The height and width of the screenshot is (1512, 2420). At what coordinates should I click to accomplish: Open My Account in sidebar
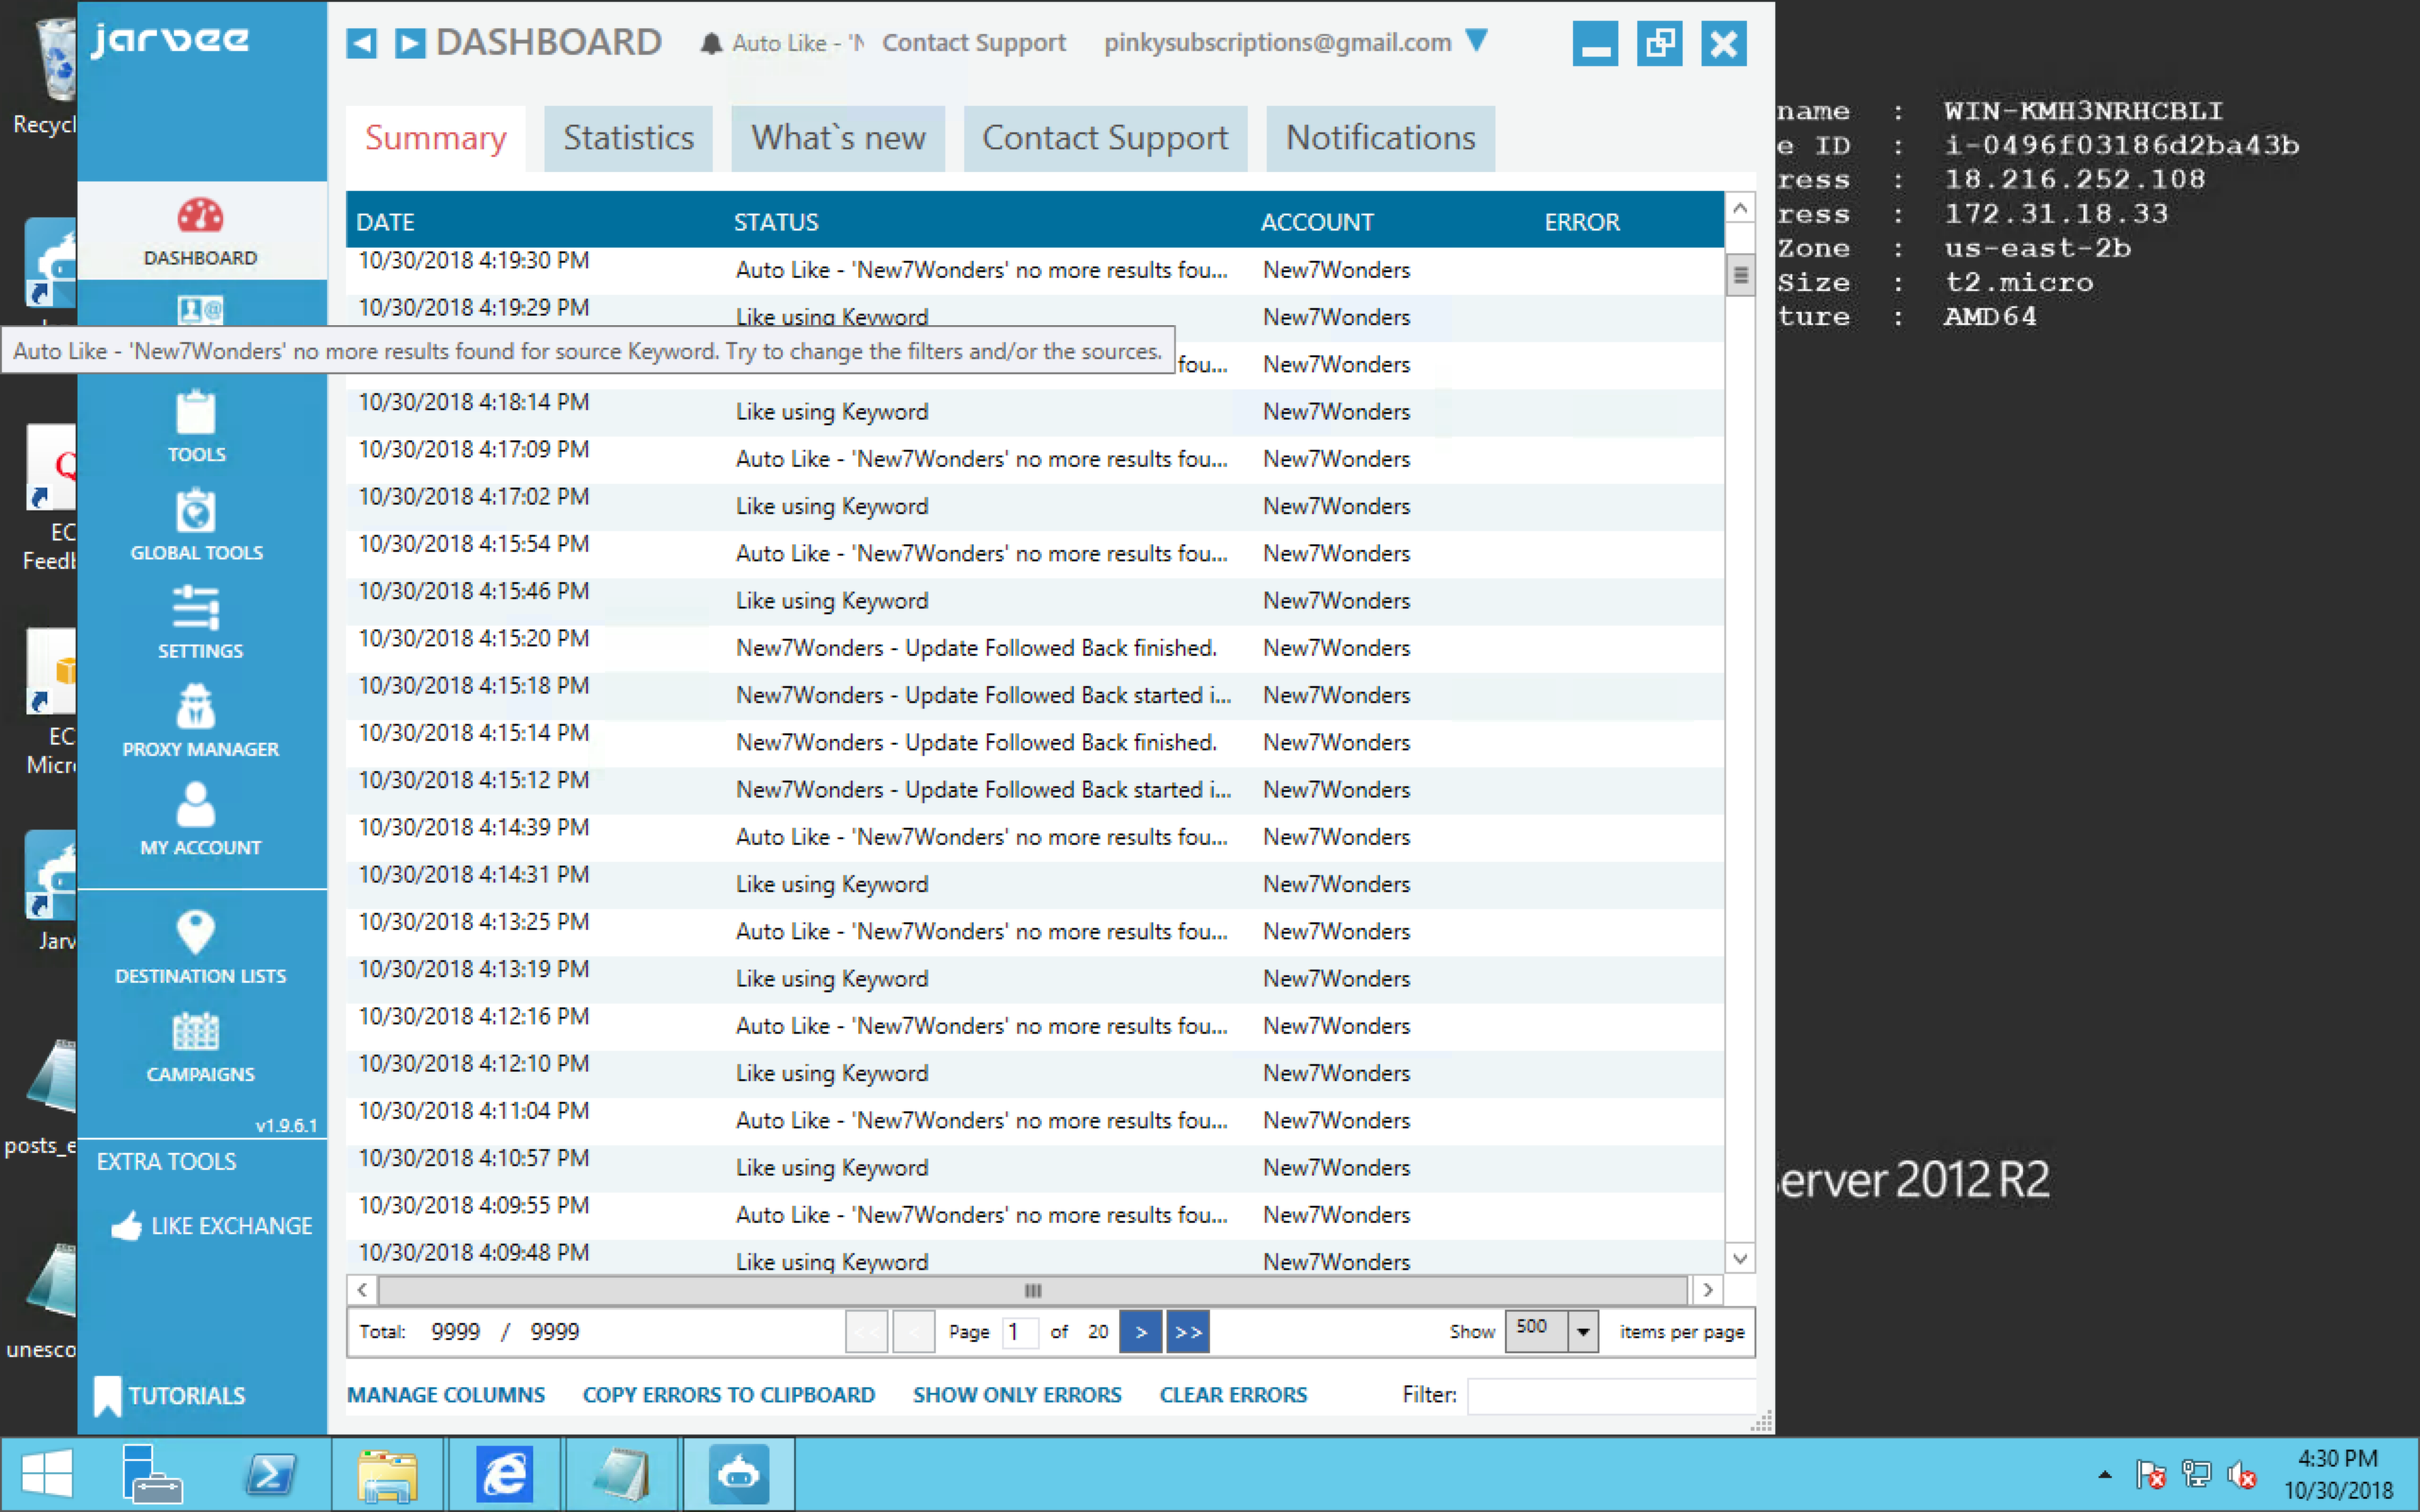(200, 819)
